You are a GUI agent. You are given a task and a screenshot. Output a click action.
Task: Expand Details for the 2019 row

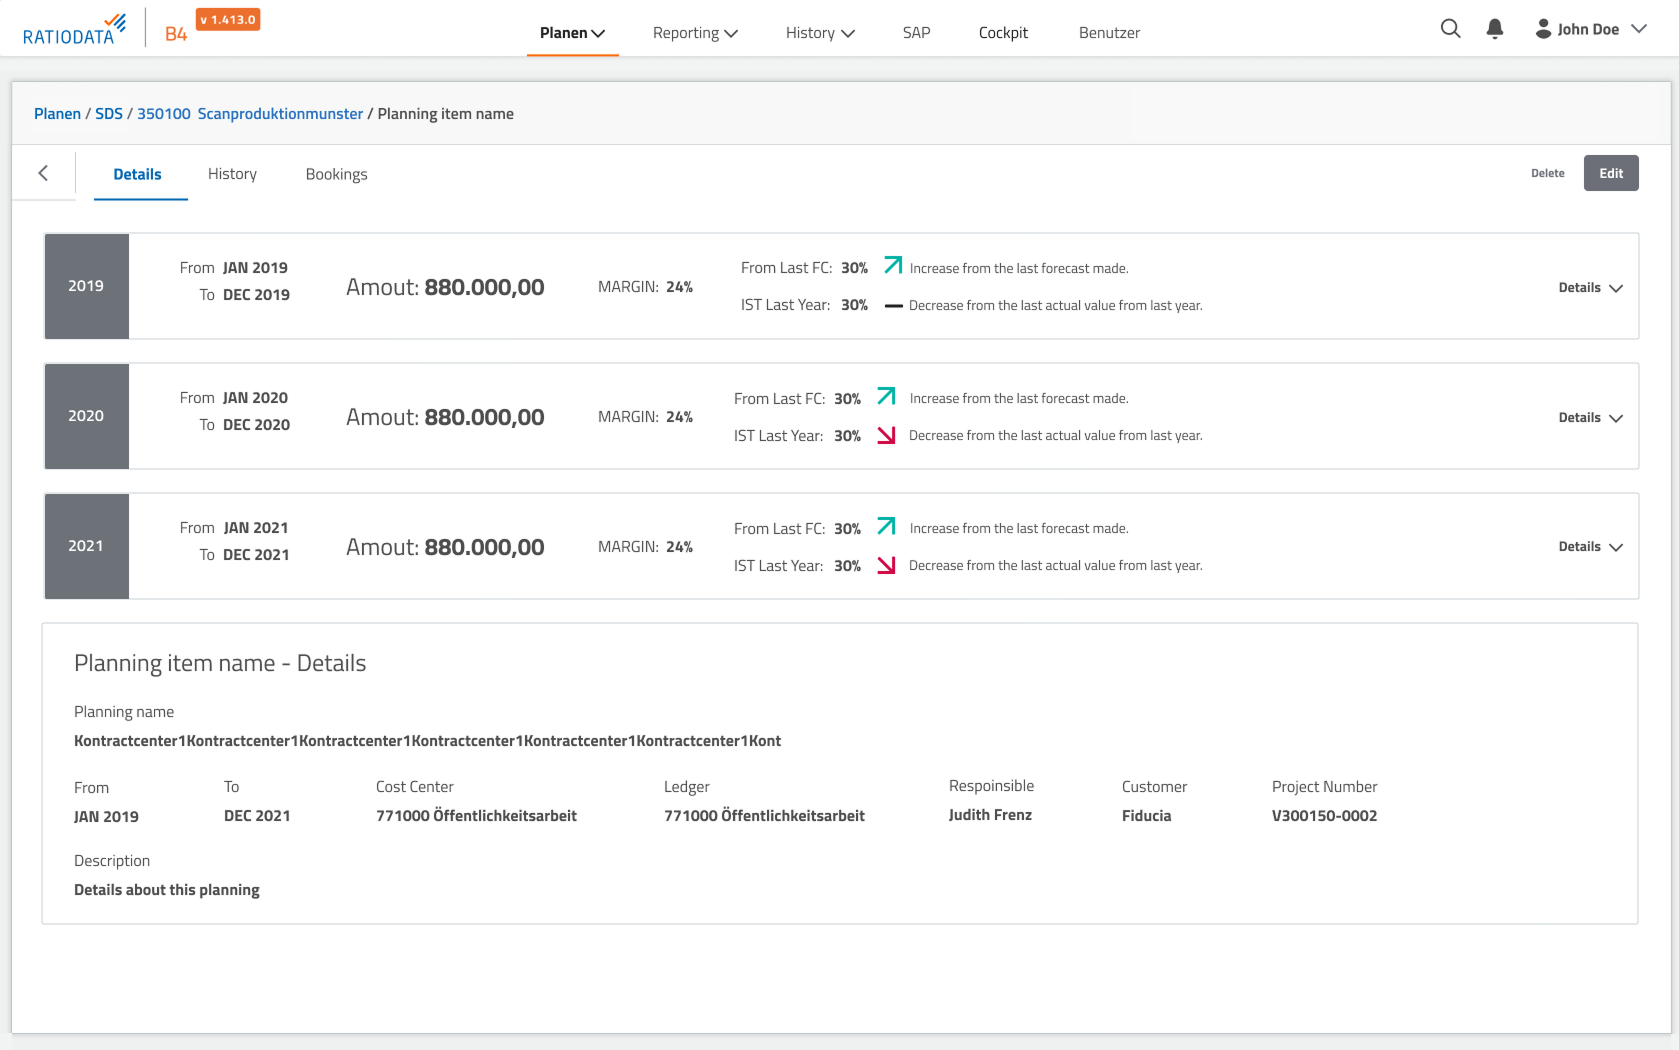(x=1590, y=287)
